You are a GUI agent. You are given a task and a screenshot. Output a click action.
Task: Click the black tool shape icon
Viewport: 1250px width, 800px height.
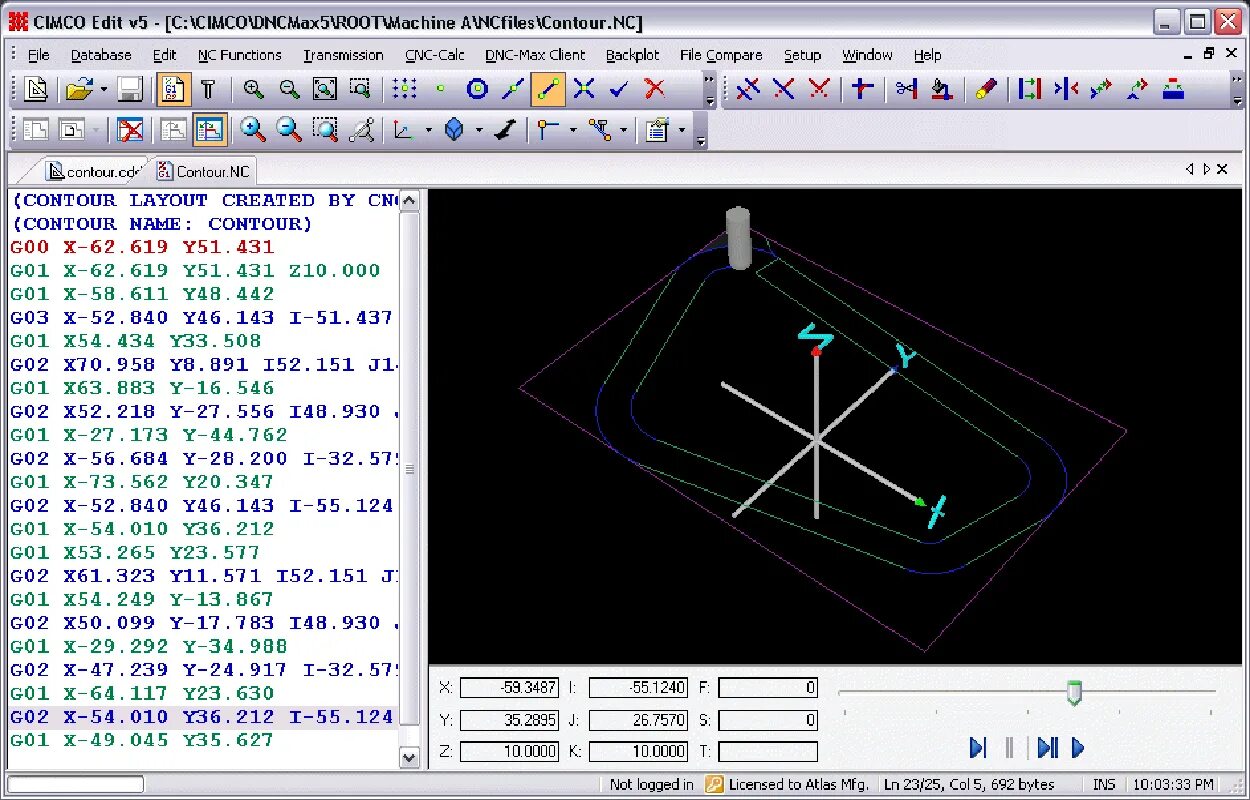coord(504,130)
